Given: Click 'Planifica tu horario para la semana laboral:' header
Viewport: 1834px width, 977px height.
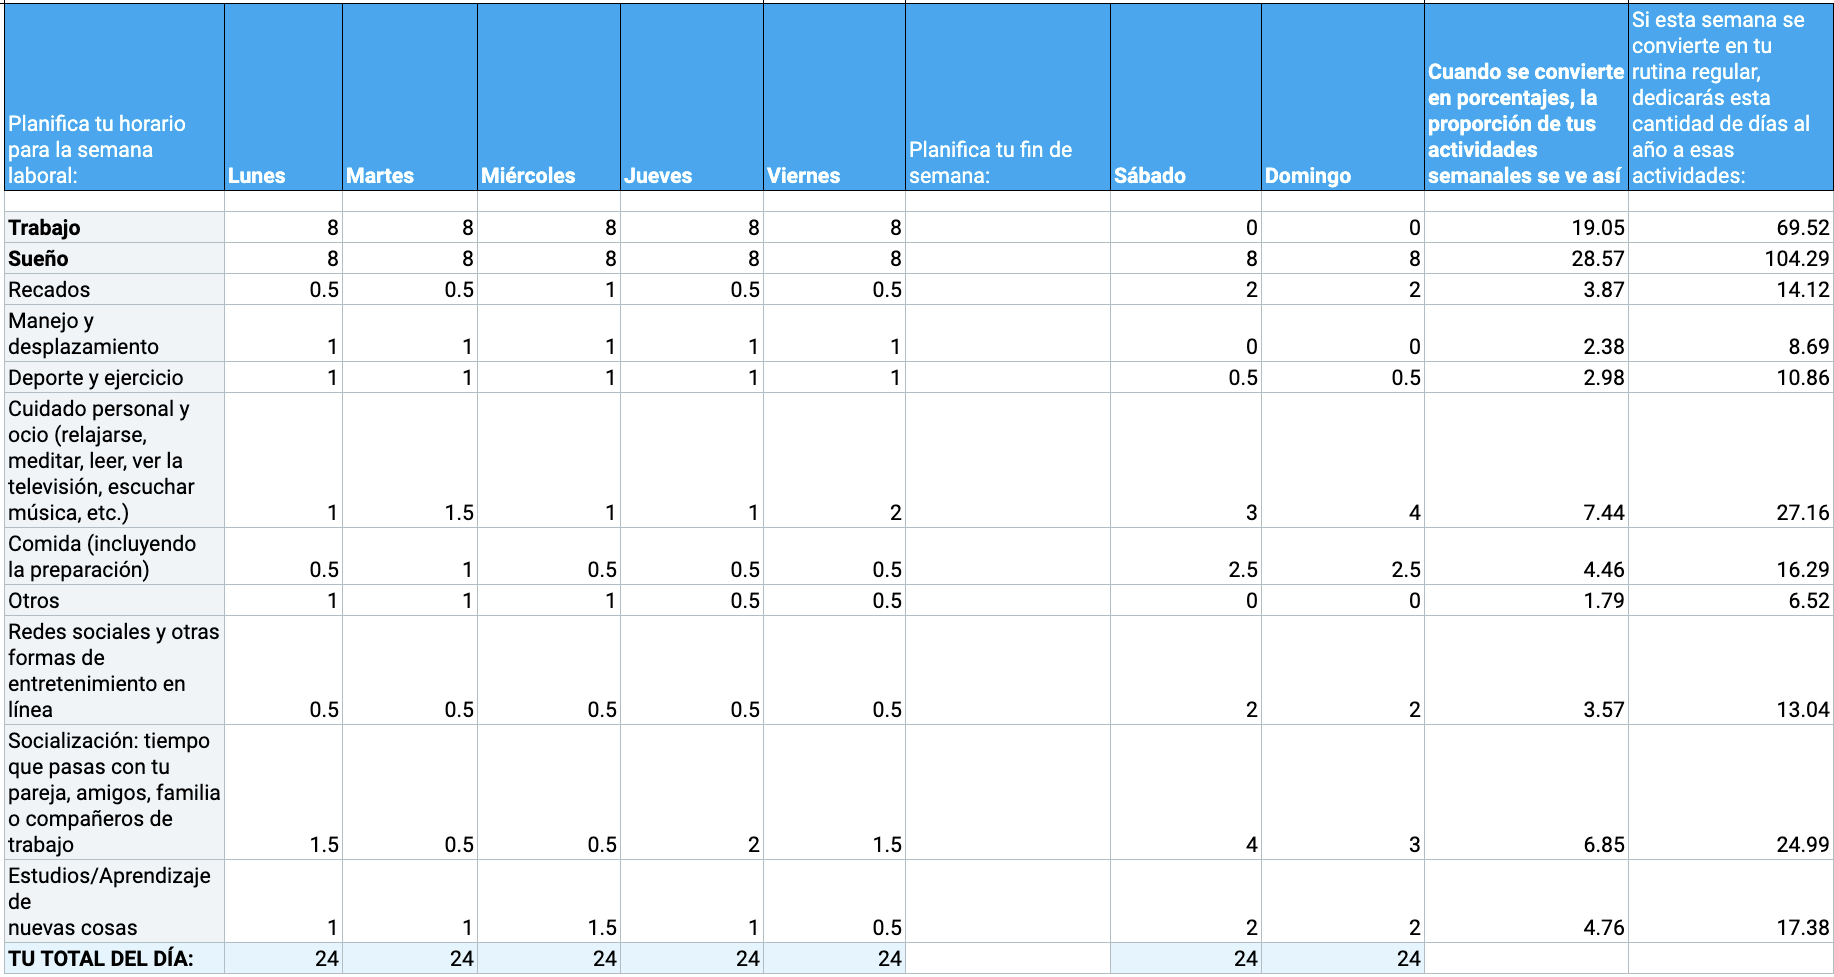Looking at the screenshot, I should click(x=114, y=96).
